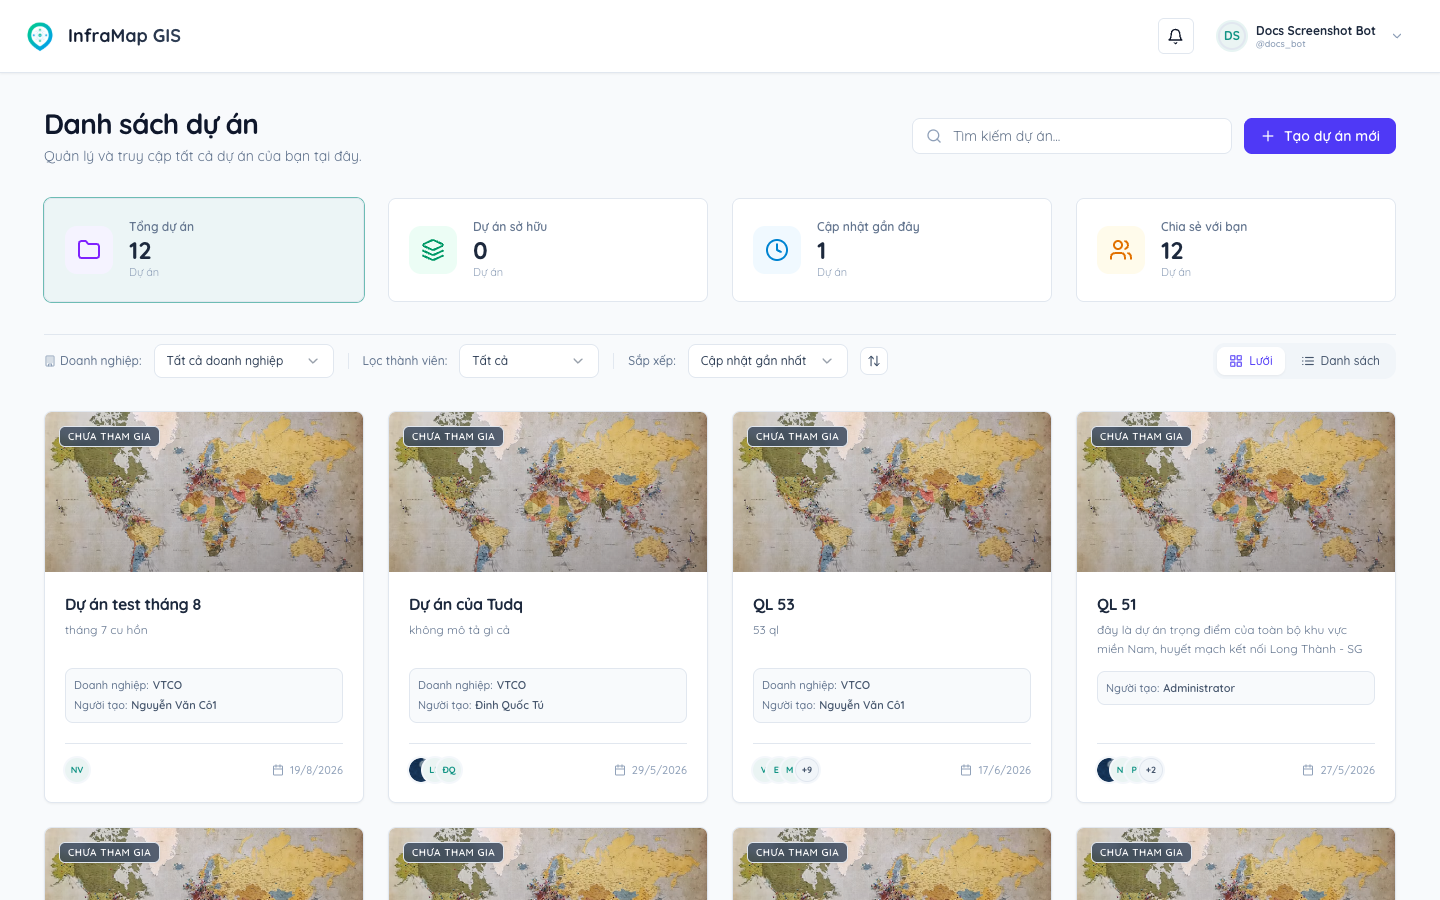Screen dimensions: 1440x900
Task: Click the QL 51 project title
Action: [x=1117, y=605]
